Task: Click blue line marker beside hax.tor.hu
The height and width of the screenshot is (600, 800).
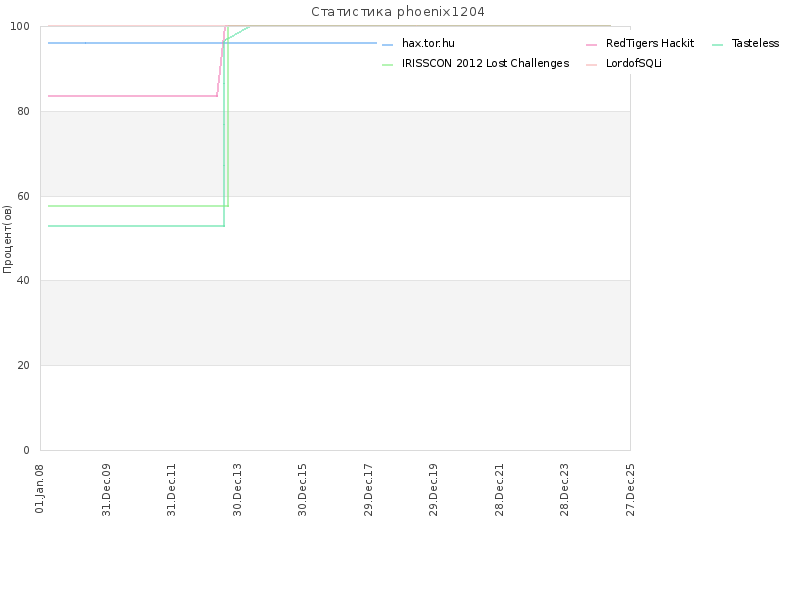Action: 388,45
